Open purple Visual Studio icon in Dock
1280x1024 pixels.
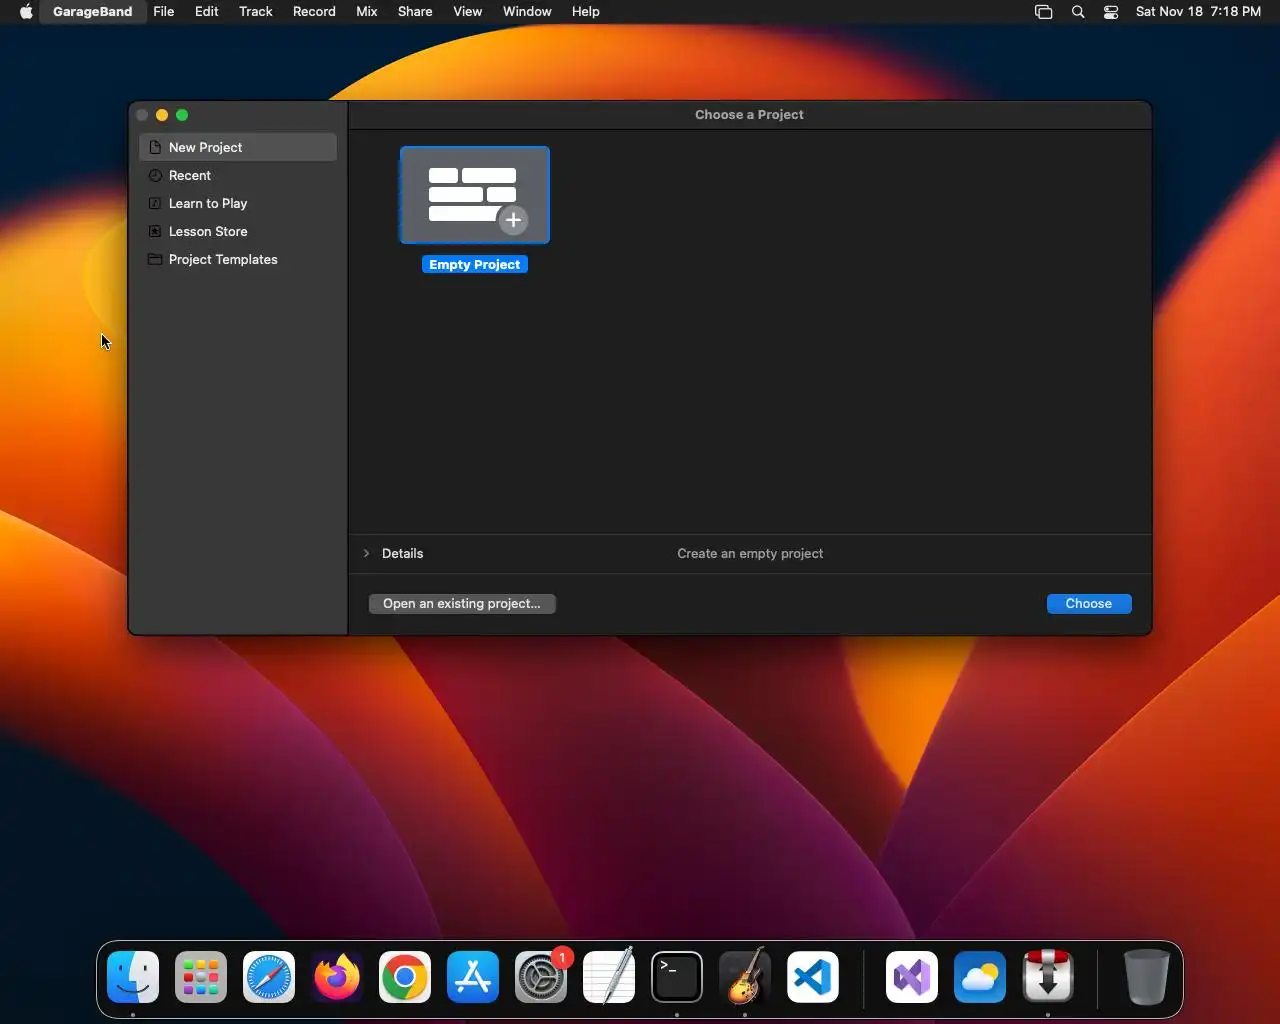coord(912,977)
